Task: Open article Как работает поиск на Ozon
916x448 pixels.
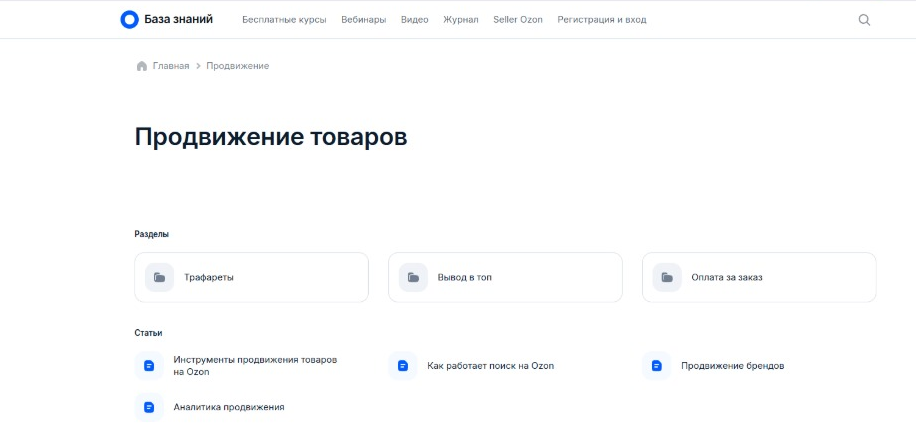Action: [490, 366]
